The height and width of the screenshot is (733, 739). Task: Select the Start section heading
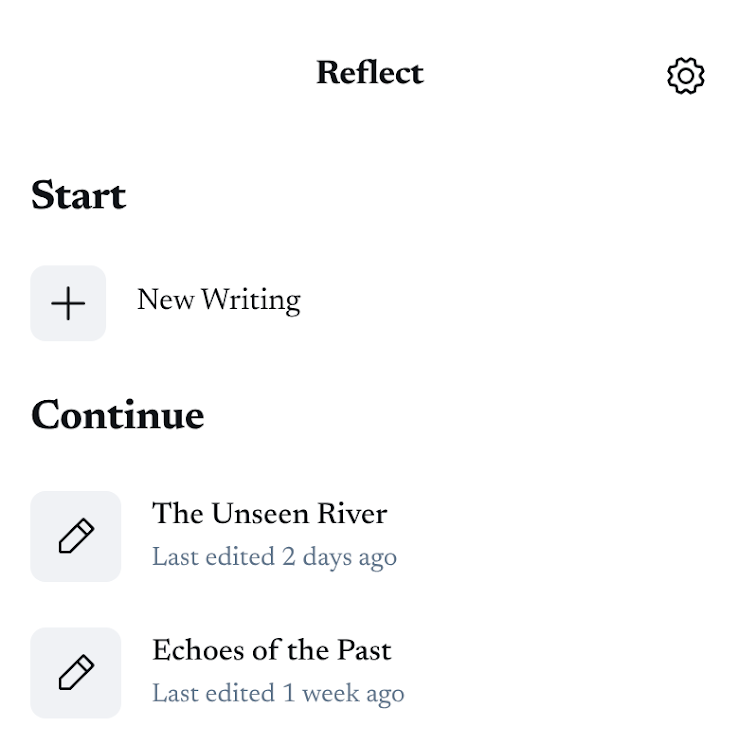[78, 195]
